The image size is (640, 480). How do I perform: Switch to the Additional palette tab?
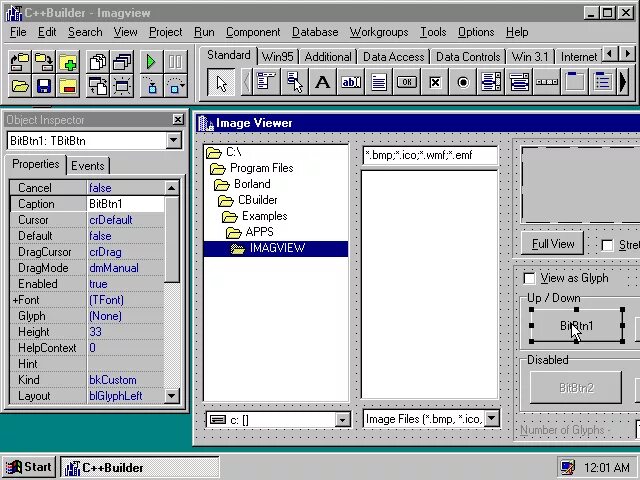(x=328, y=57)
